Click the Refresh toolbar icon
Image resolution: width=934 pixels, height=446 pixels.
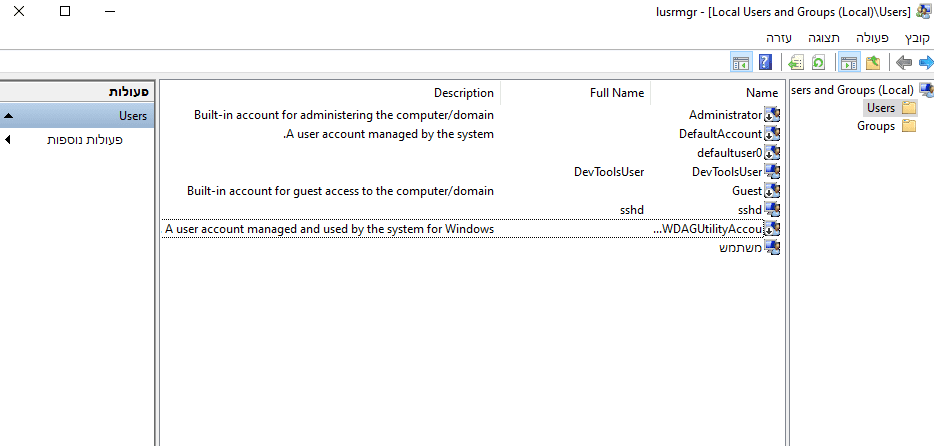coord(818,63)
